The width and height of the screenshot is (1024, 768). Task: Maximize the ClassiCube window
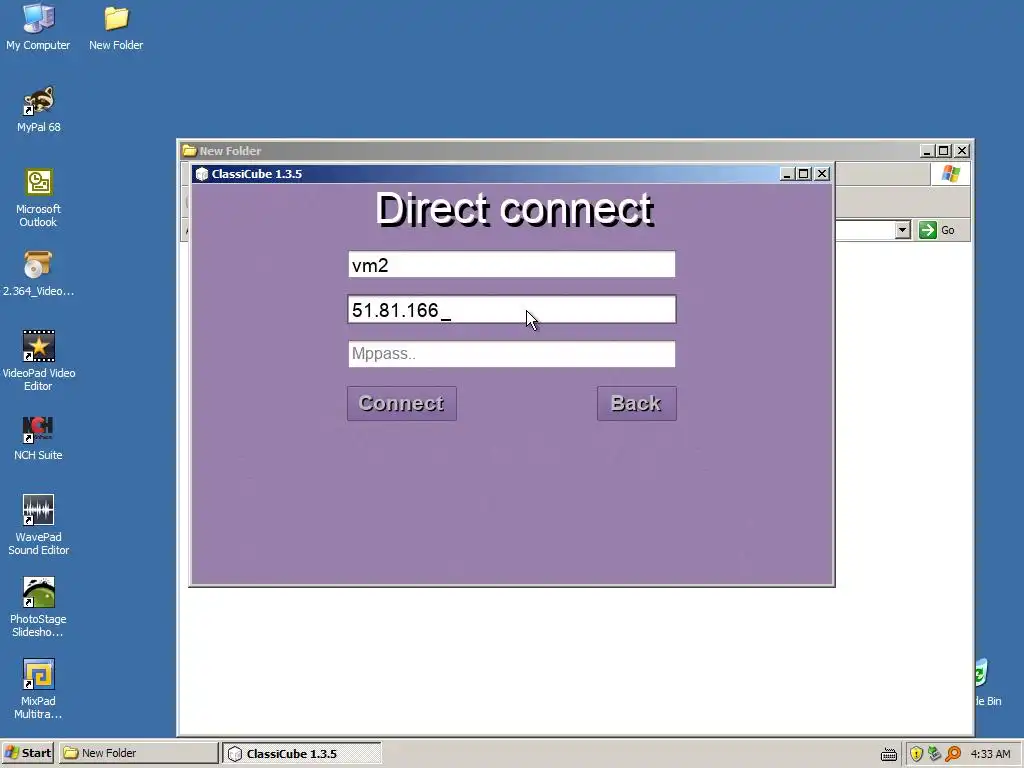coord(804,174)
